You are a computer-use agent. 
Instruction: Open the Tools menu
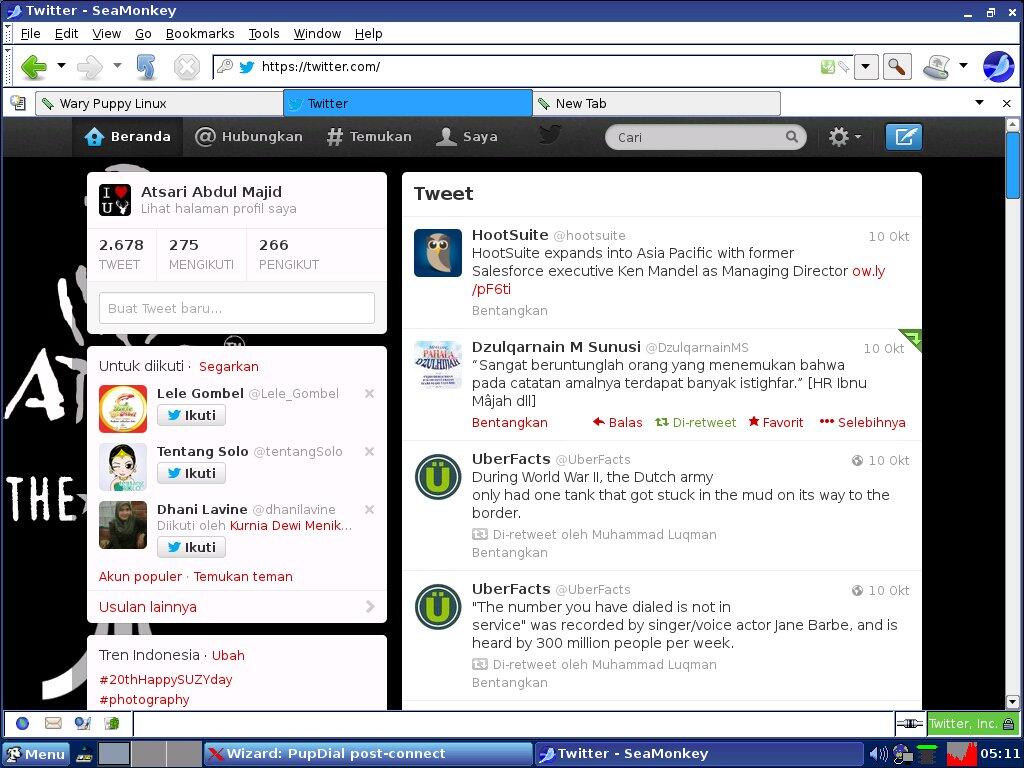coord(264,33)
